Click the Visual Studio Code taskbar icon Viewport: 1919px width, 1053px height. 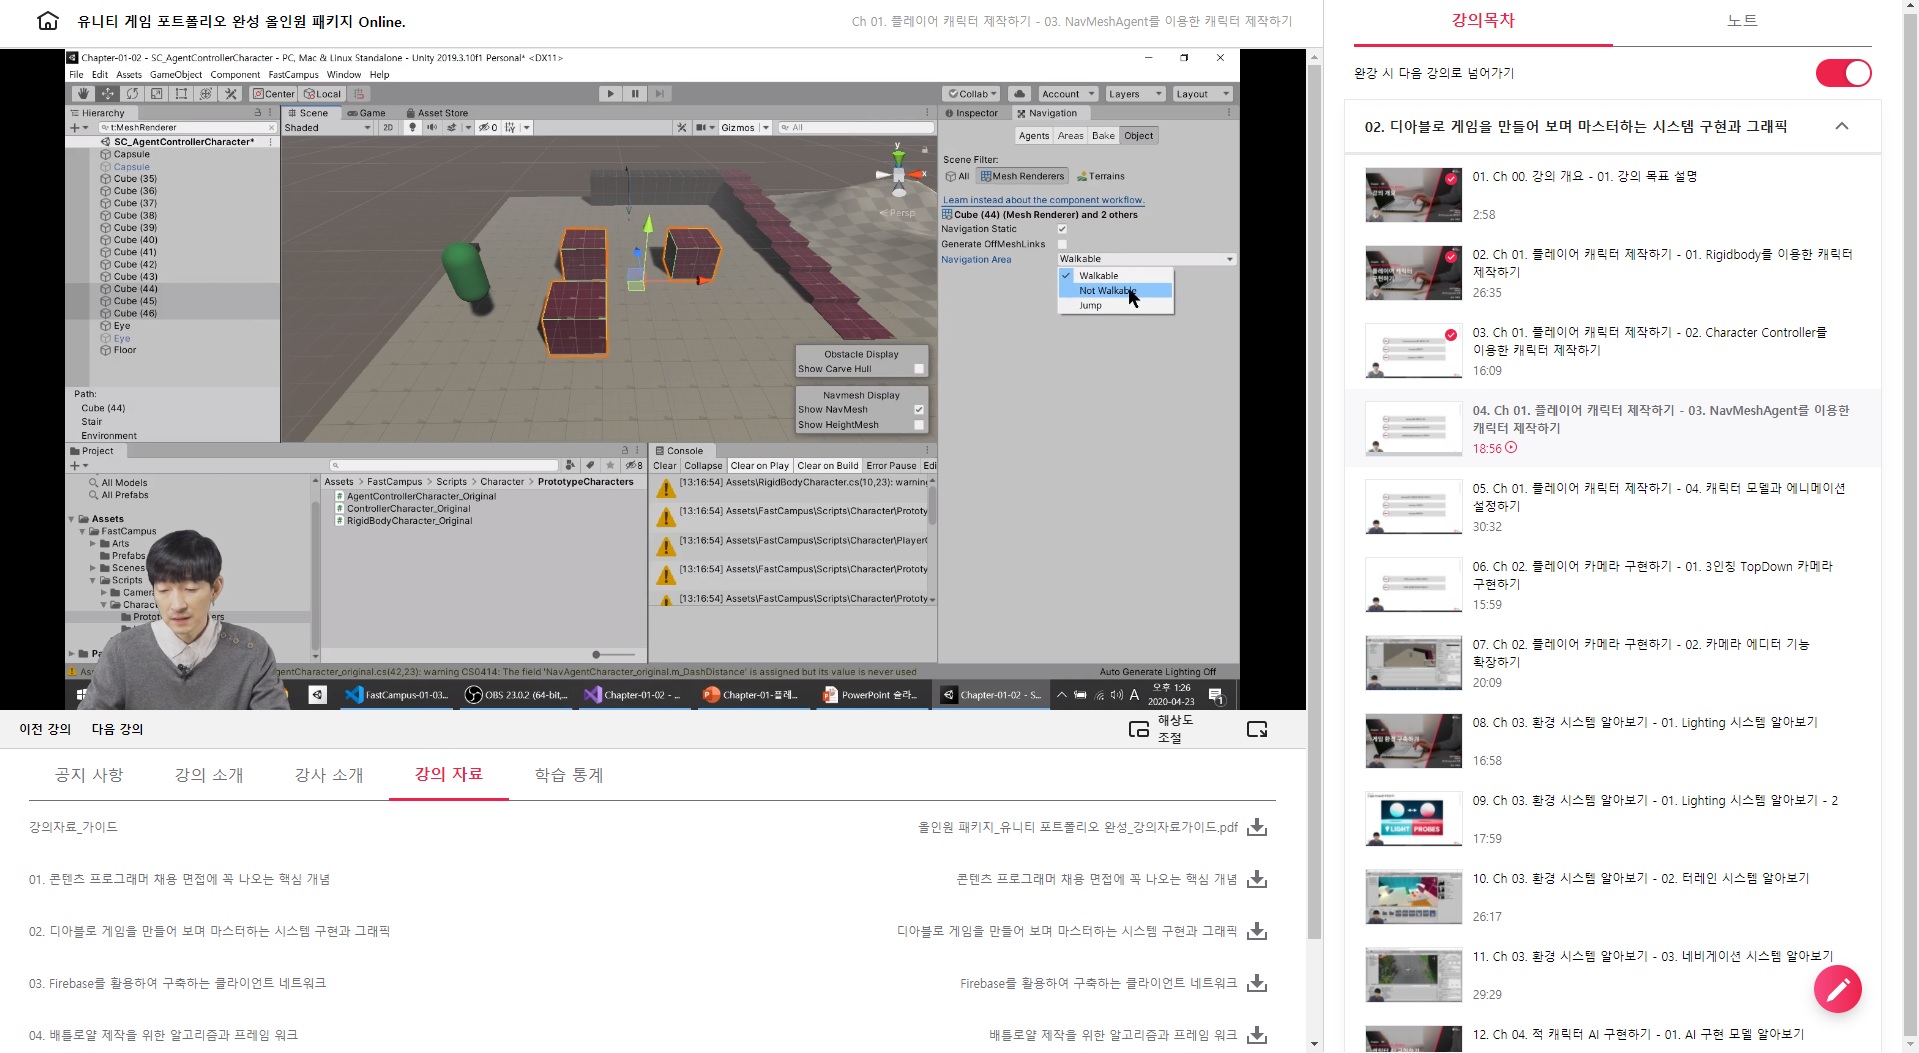(x=397, y=695)
